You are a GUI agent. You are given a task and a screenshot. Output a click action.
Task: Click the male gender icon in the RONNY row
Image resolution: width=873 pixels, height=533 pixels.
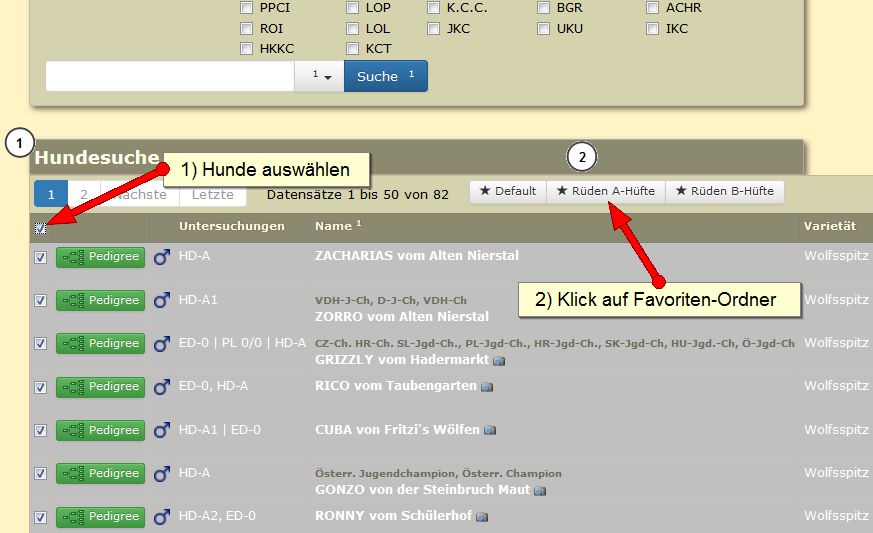(161, 517)
